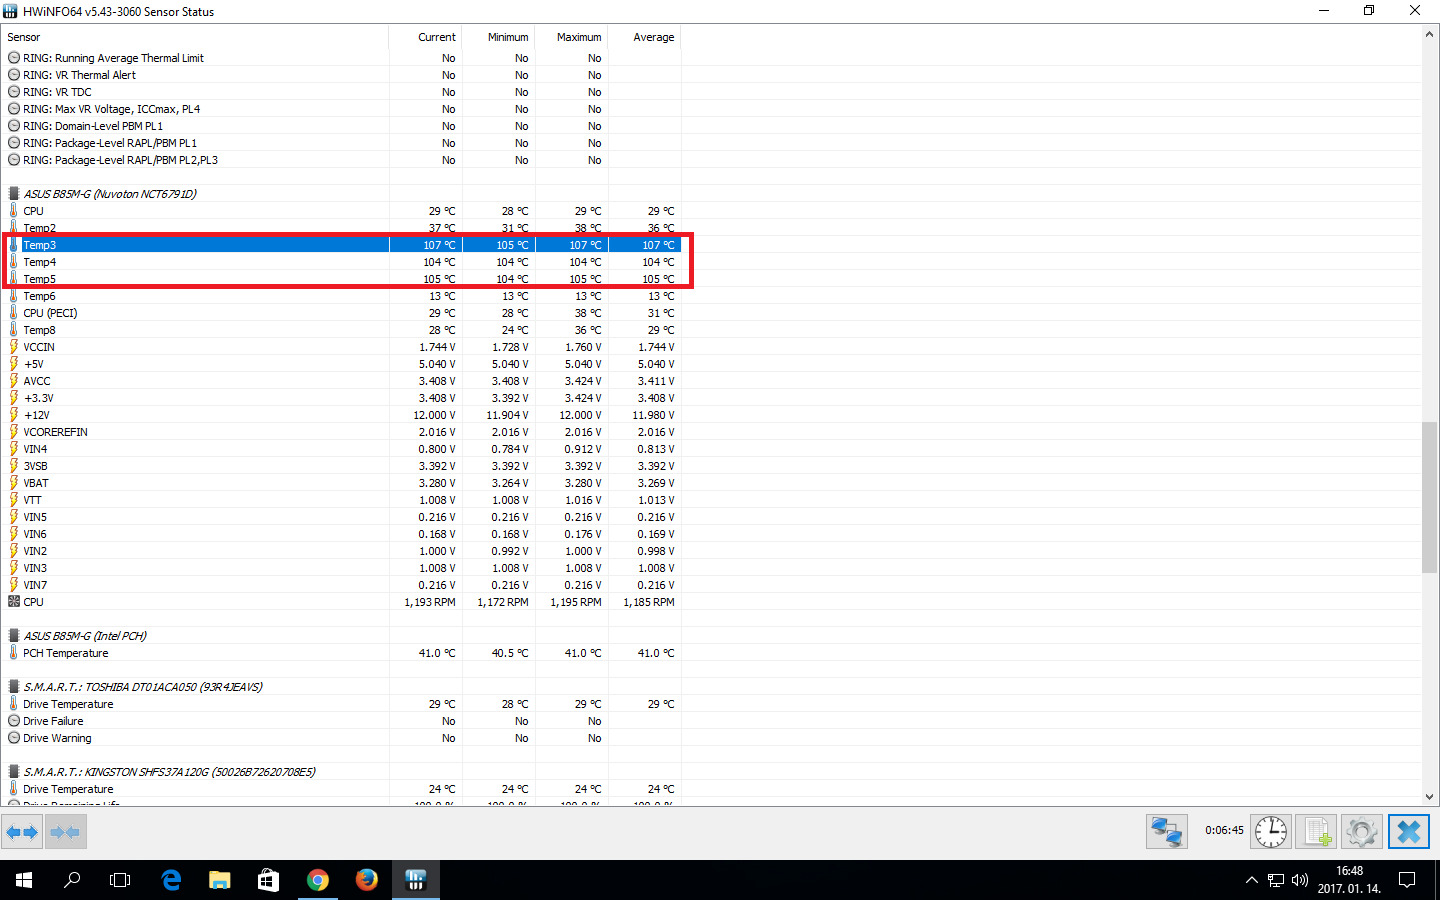Select the AVCC voltage row
The image size is (1440, 900).
[x=342, y=381]
